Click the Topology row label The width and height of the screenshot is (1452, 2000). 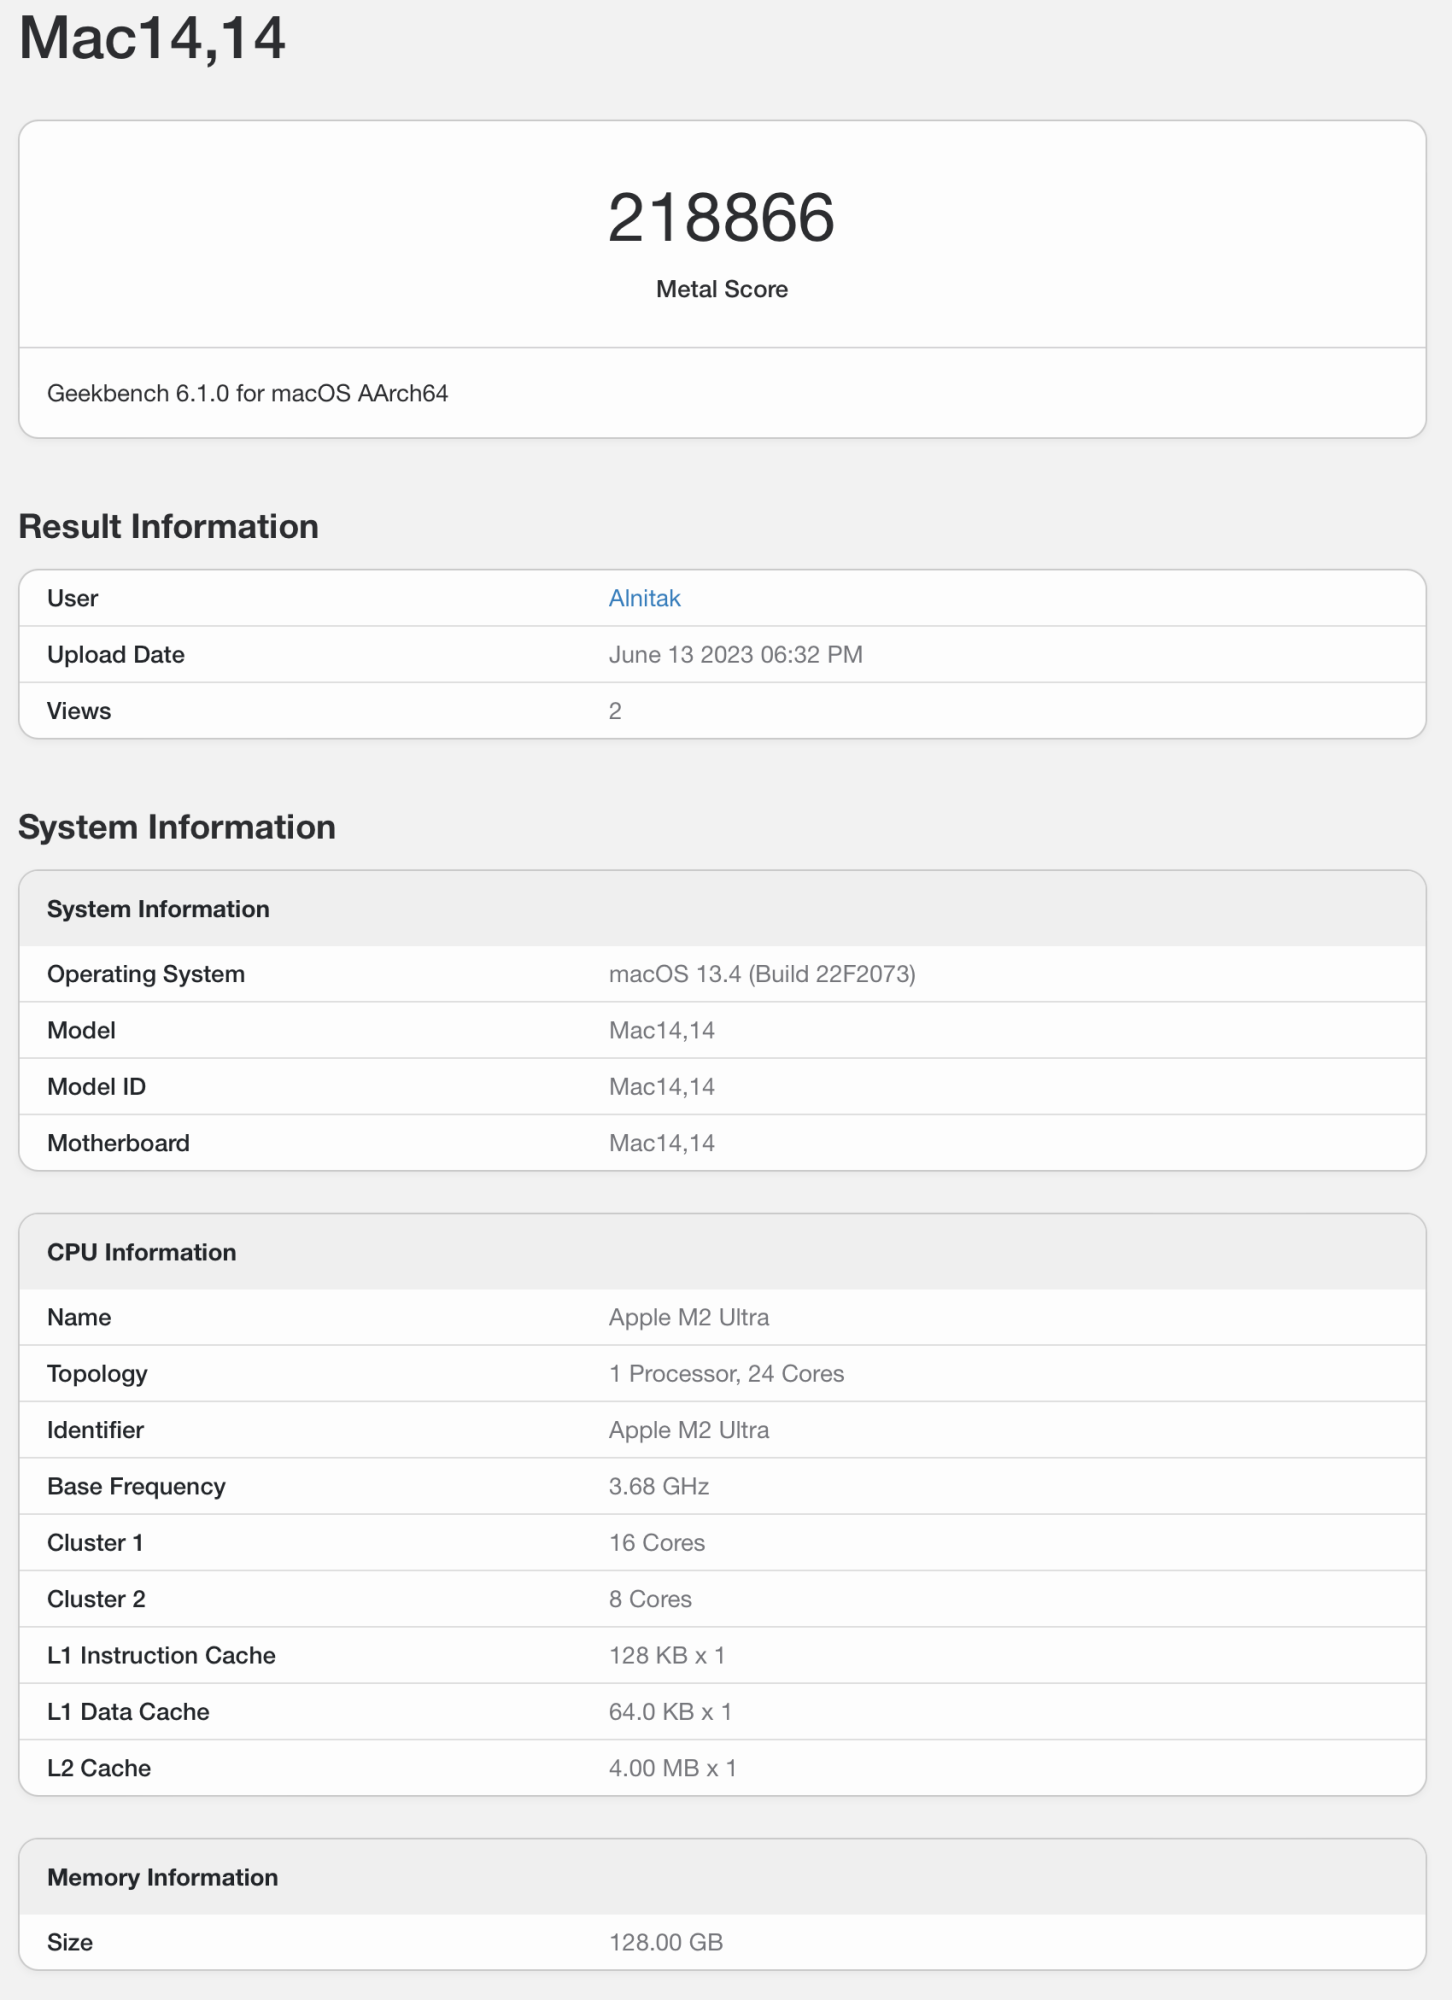tap(97, 1374)
